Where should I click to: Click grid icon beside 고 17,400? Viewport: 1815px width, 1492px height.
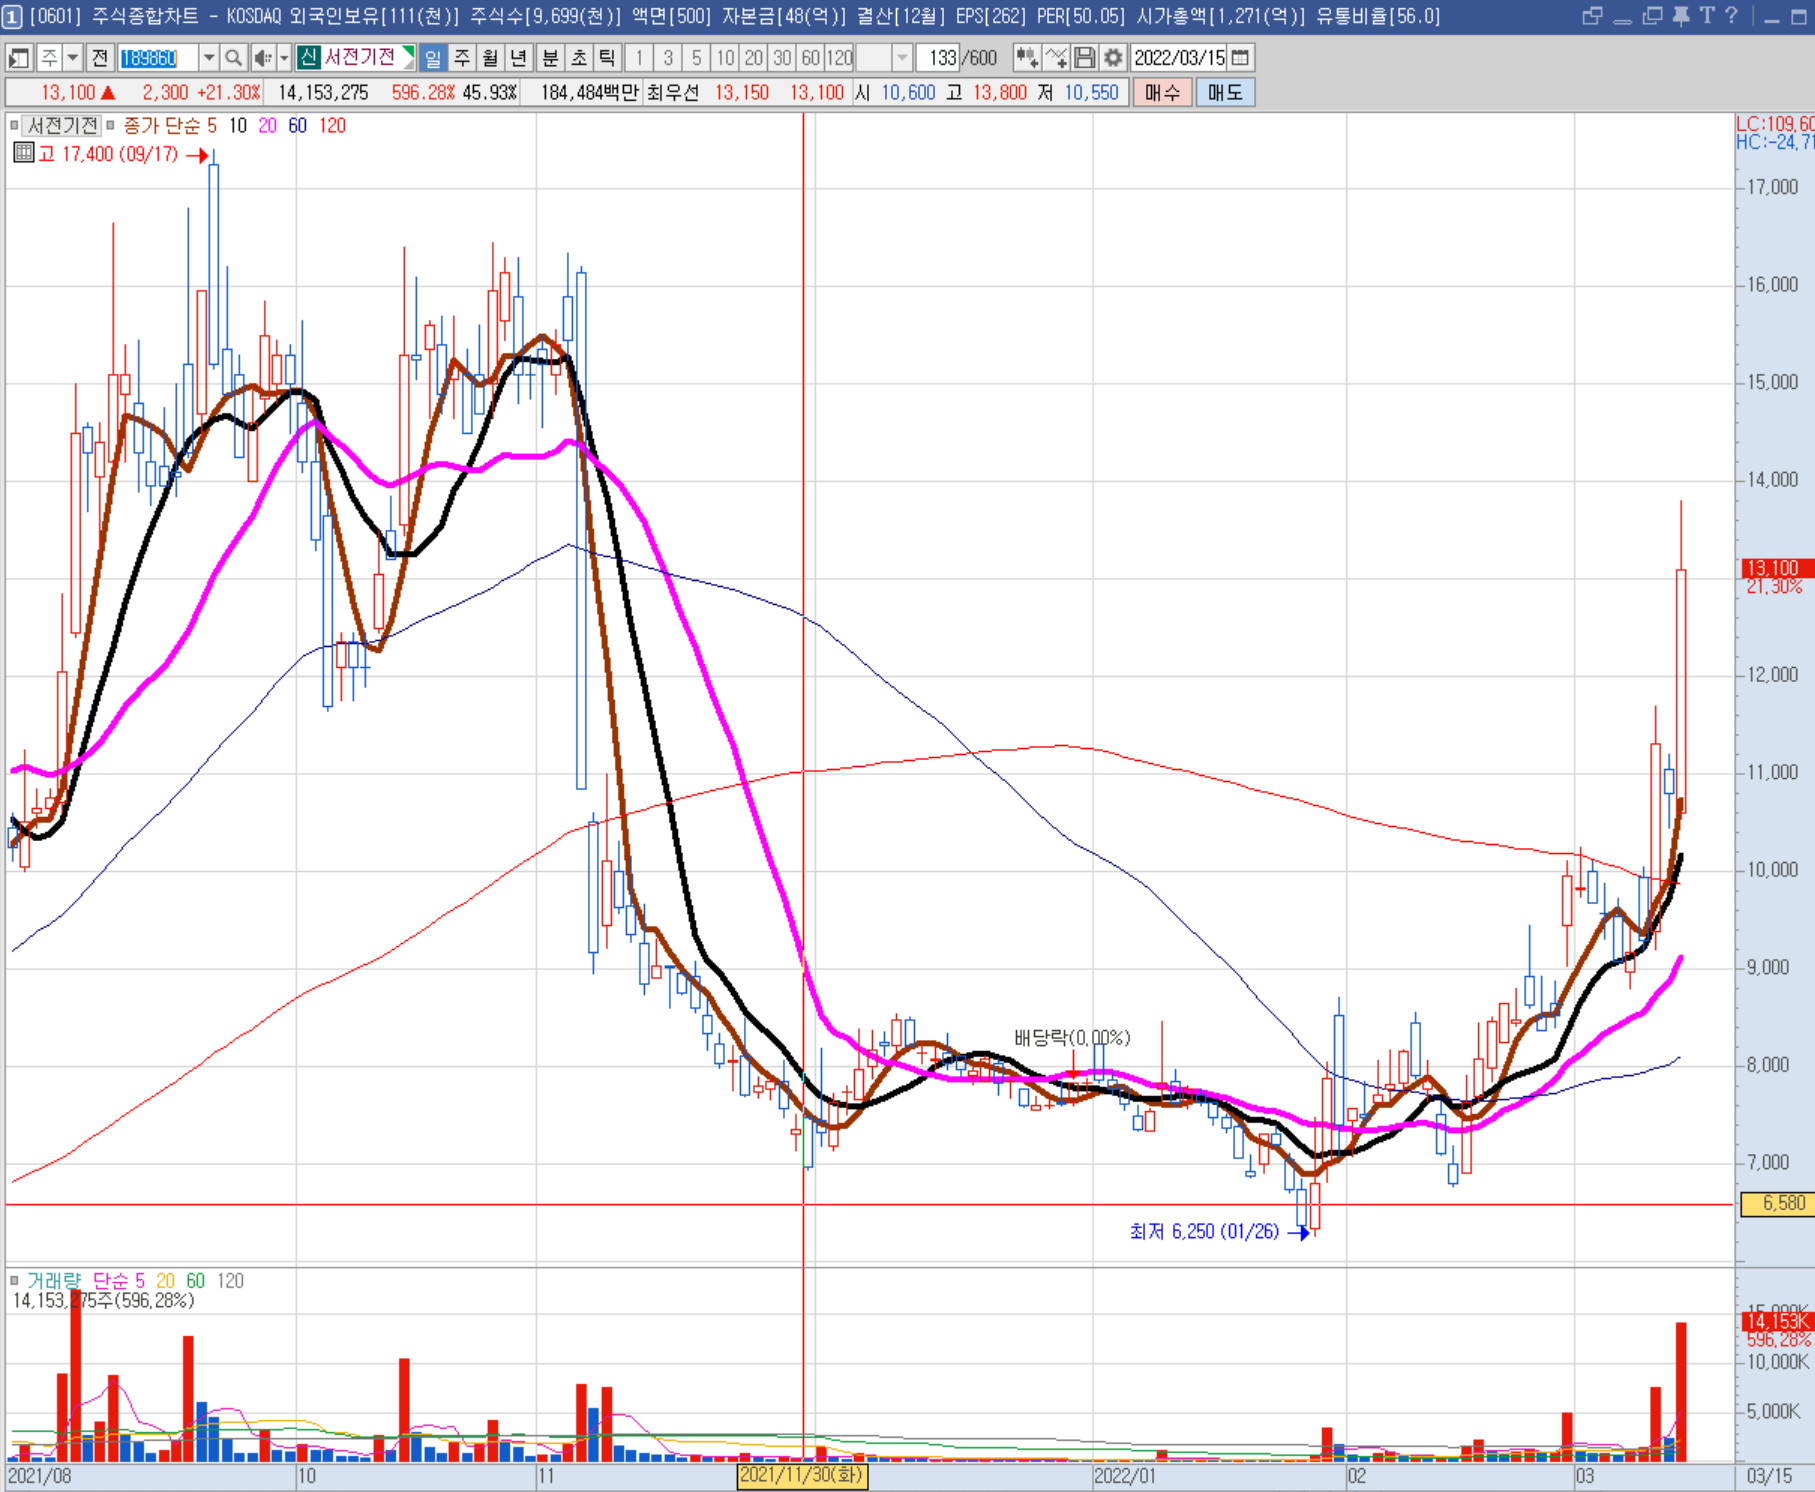click(x=24, y=153)
